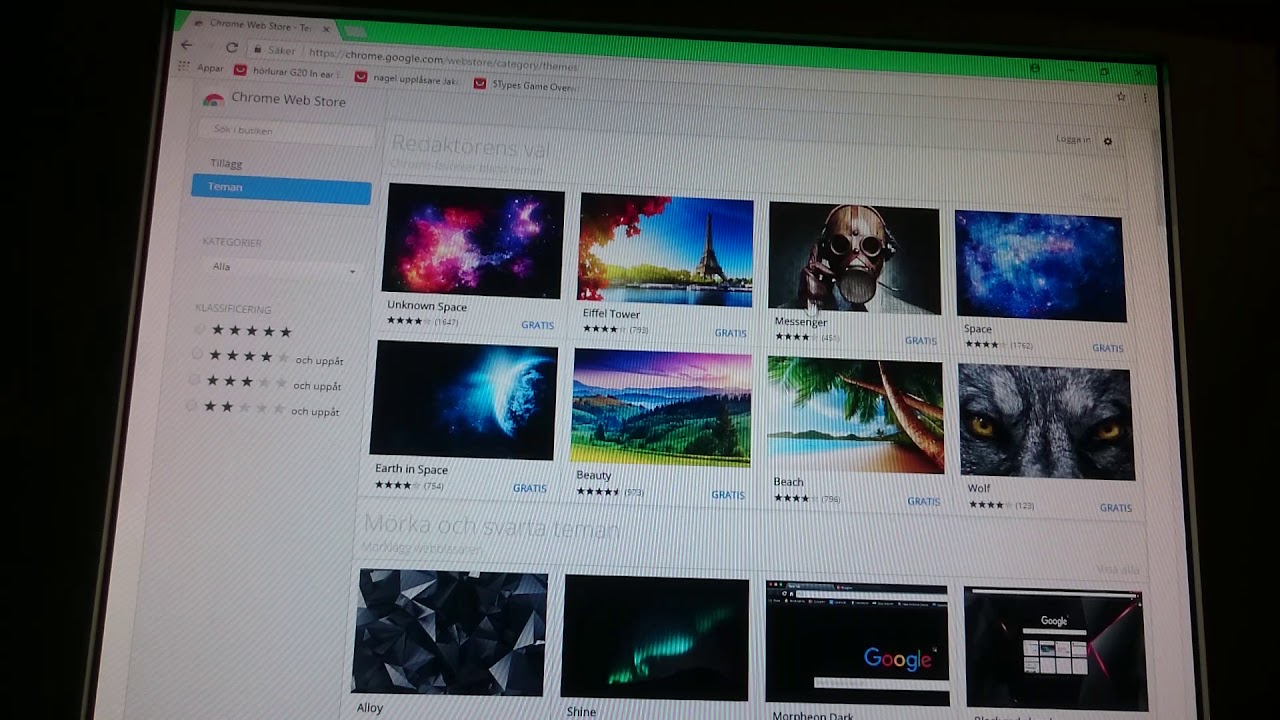Click GRATIS under Beauty
1280x720 pixels.
728,495
